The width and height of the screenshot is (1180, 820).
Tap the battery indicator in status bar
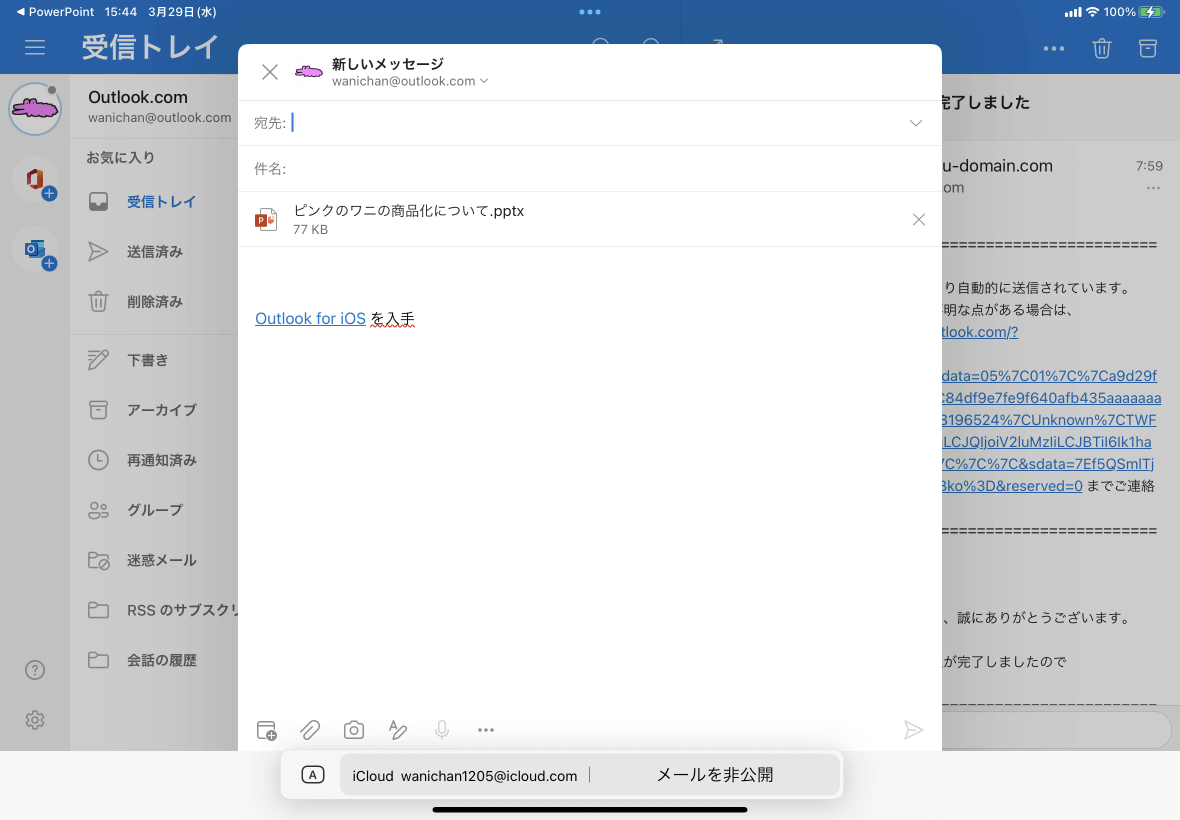pos(1152,12)
